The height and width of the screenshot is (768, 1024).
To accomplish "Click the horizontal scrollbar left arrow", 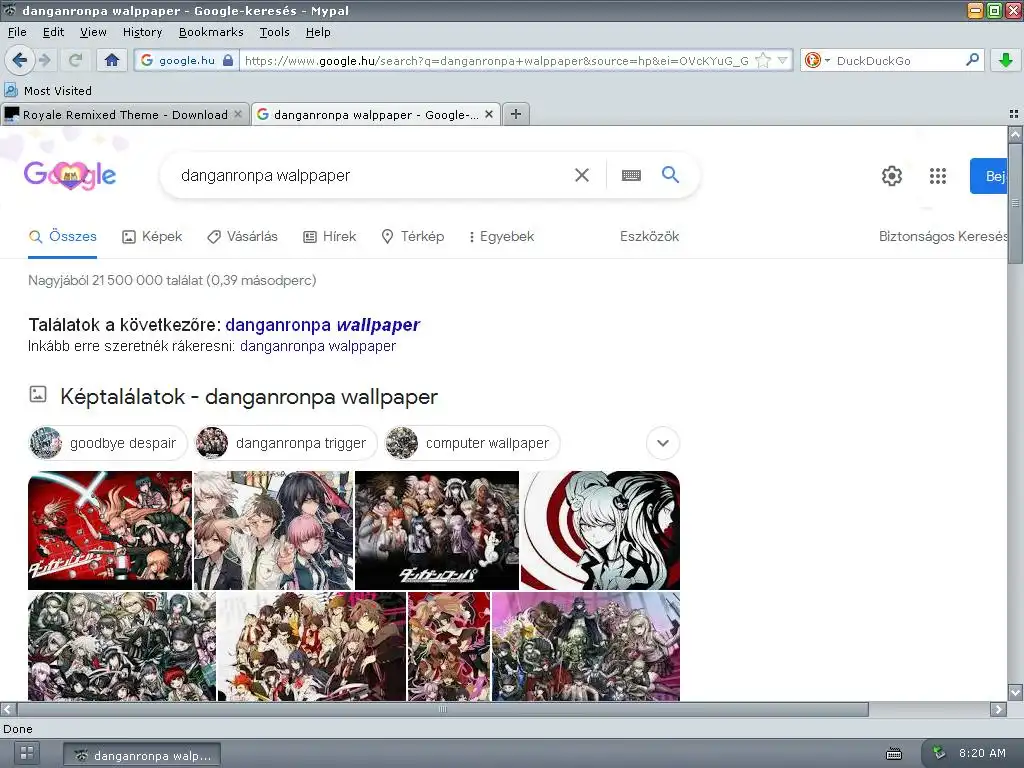I will click(x=8, y=709).
